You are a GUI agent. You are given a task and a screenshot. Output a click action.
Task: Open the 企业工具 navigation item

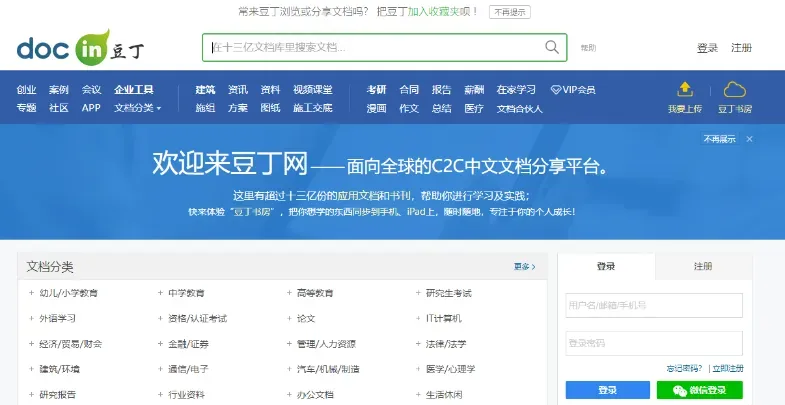coord(134,90)
